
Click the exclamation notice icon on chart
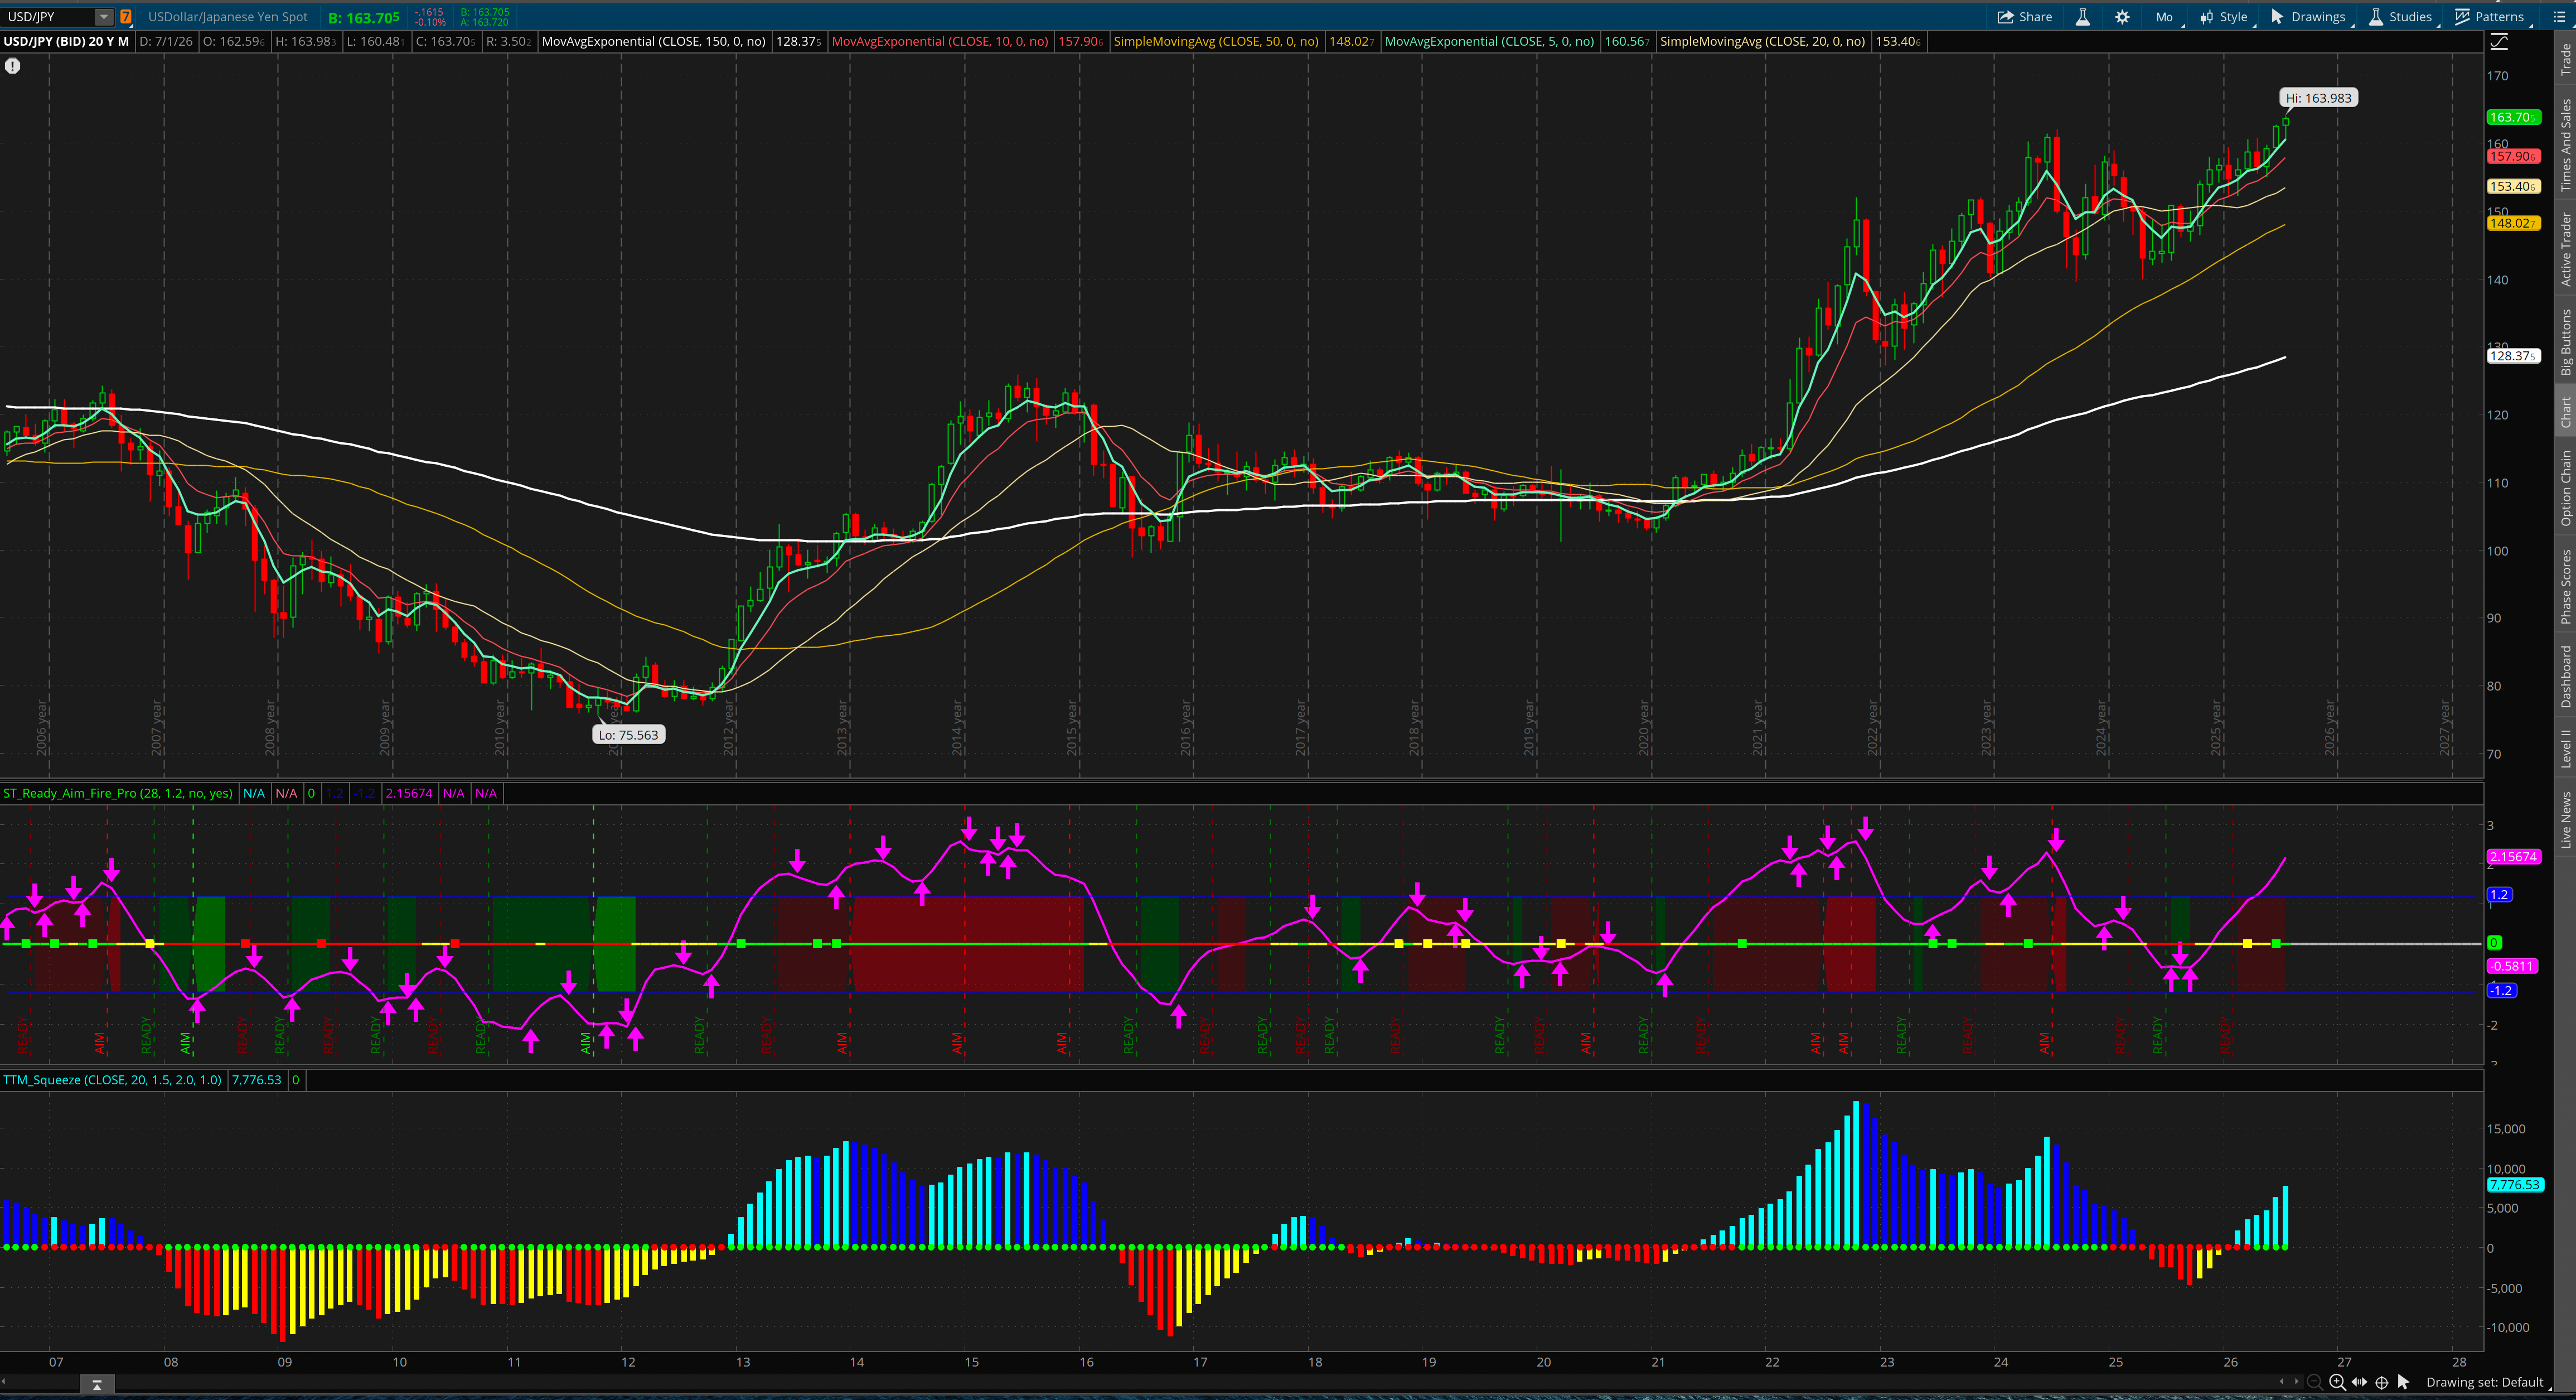pyautogui.click(x=12, y=66)
